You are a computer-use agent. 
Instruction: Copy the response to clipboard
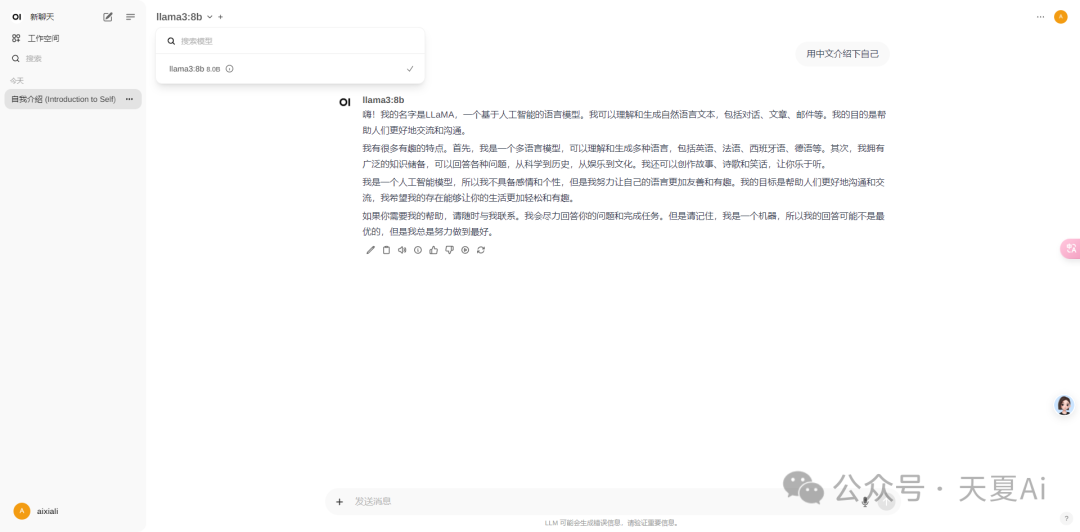click(x=386, y=250)
